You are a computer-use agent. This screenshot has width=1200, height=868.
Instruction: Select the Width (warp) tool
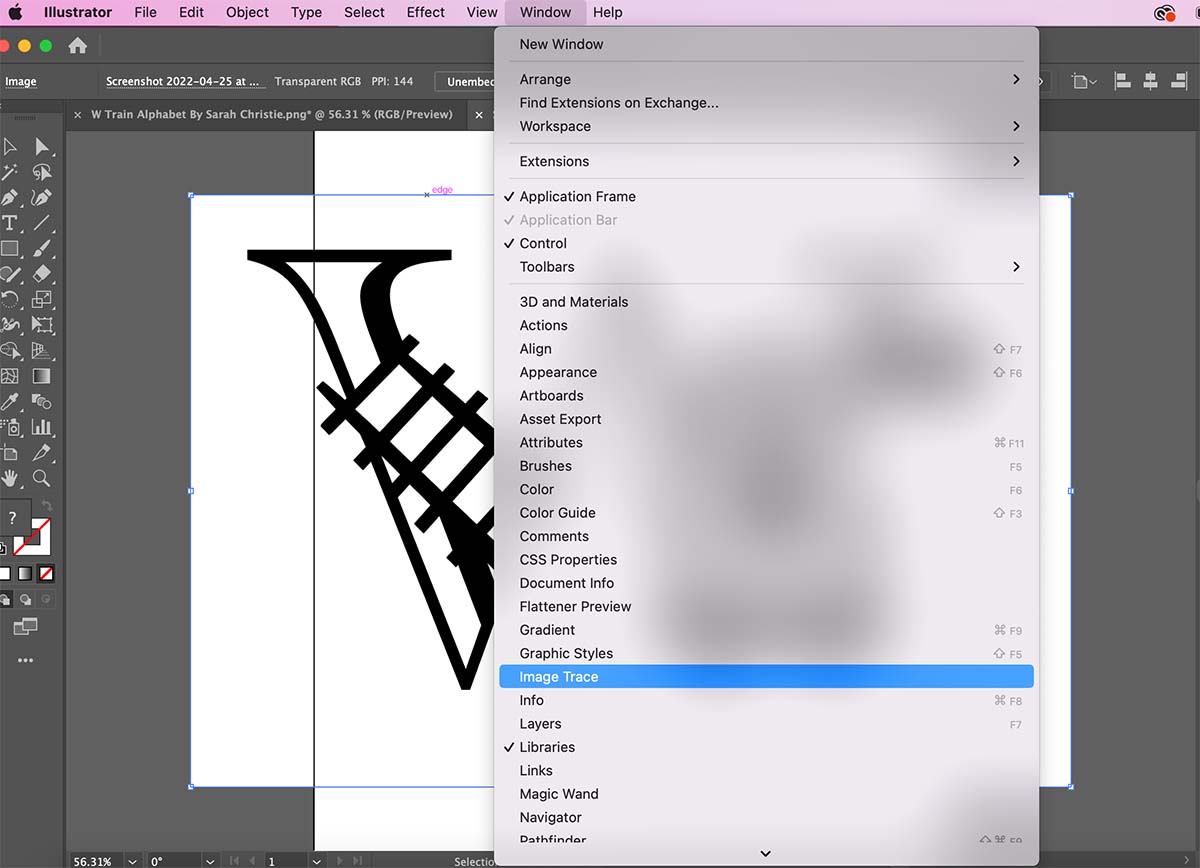pos(10,325)
